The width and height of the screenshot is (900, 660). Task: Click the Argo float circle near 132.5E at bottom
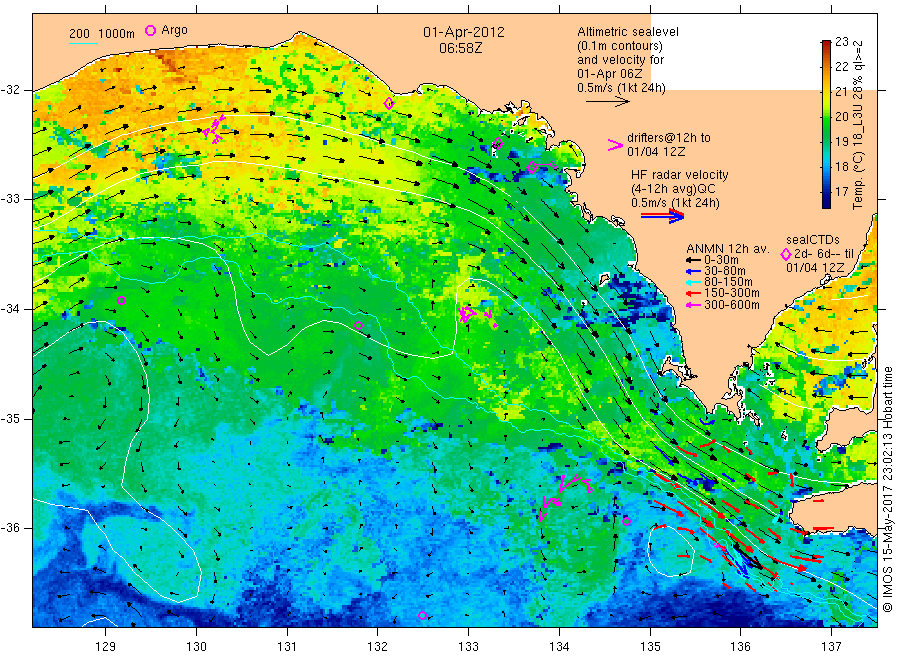tap(422, 616)
